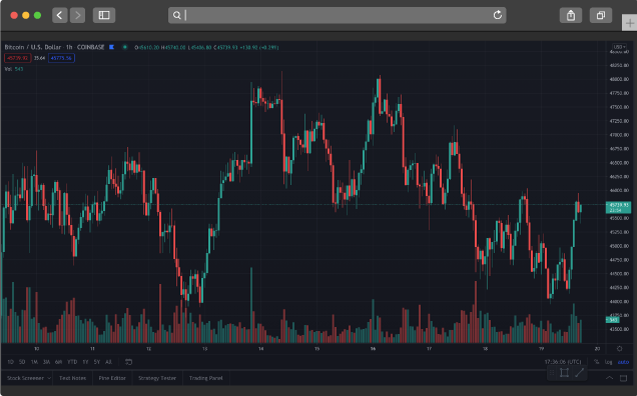The width and height of the screenshot is (637, 396).
Task: Select the 5Y time range
Action: [x=97, y=362]
